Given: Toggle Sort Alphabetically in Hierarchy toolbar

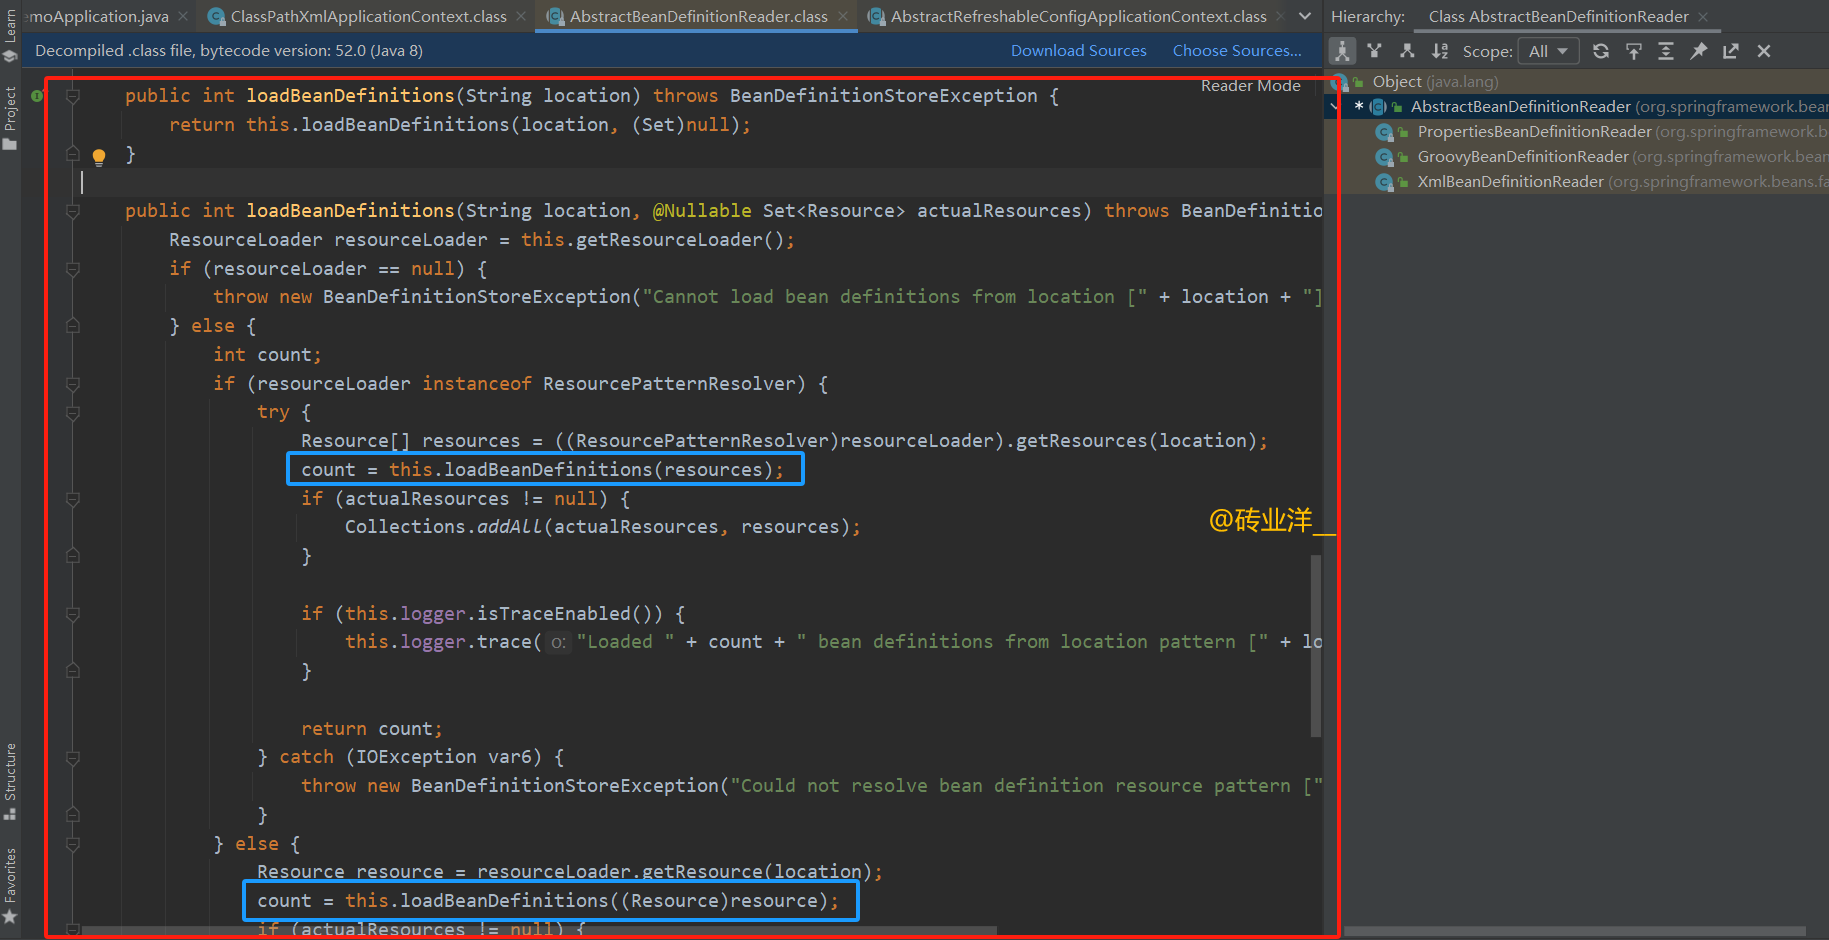Looking at the screenshot, I should pos(1440,51).
